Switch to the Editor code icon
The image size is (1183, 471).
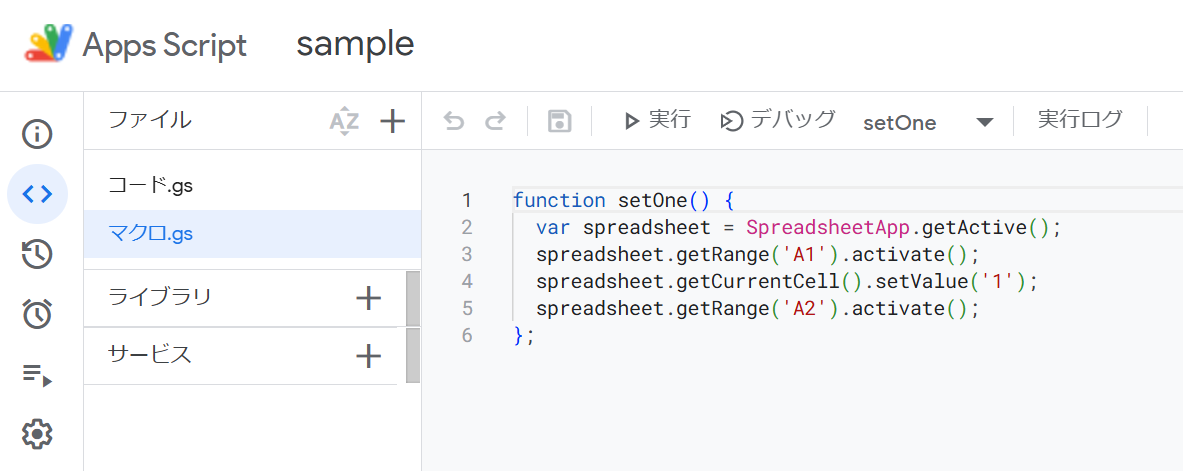point(37,194)
